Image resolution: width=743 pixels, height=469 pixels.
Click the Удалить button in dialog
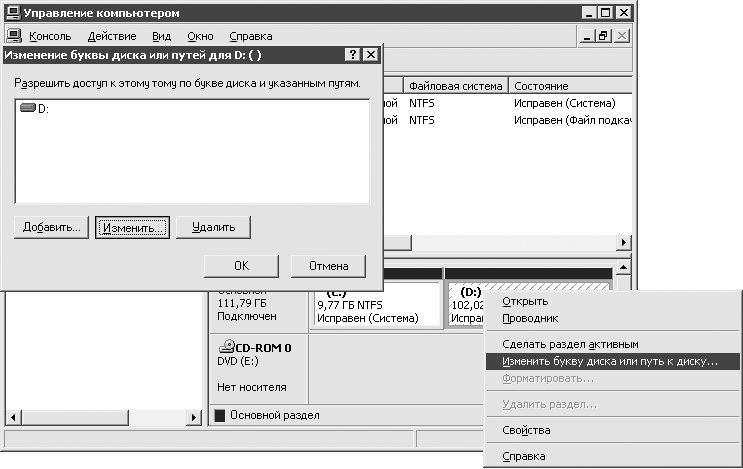213,227
